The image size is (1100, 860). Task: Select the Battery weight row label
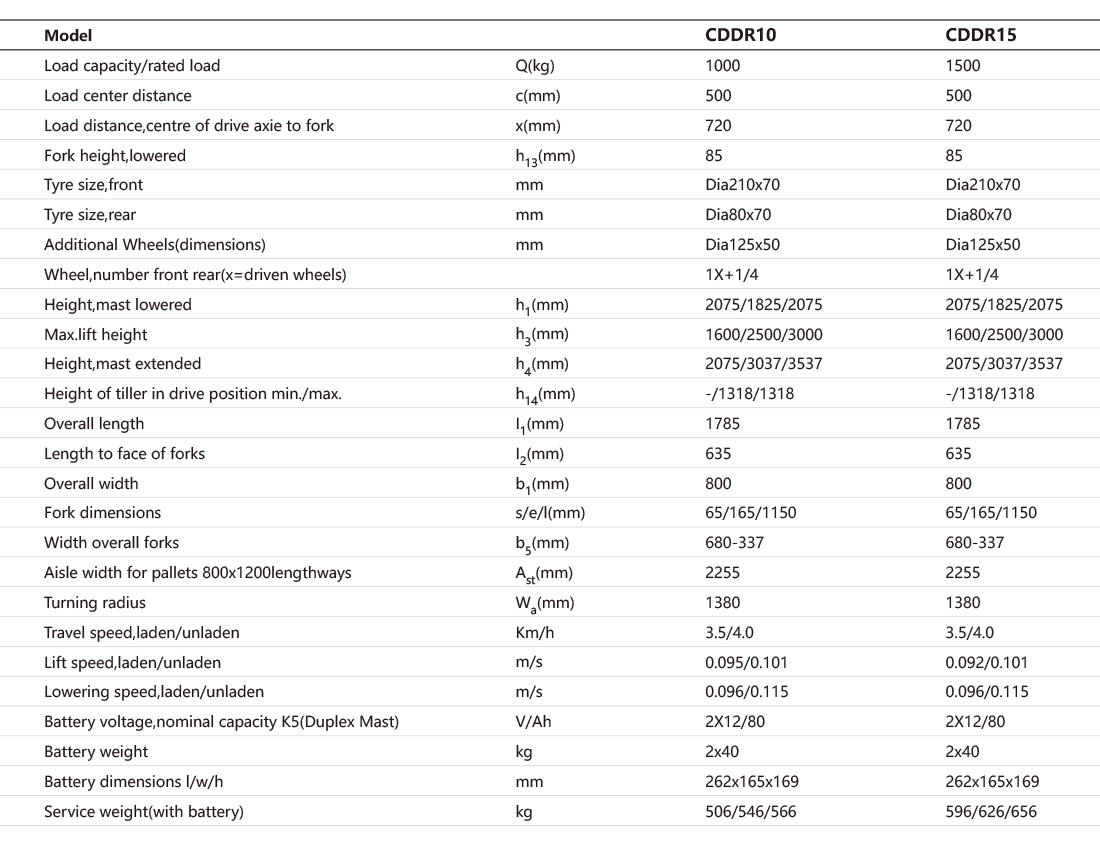pos(96,752)
